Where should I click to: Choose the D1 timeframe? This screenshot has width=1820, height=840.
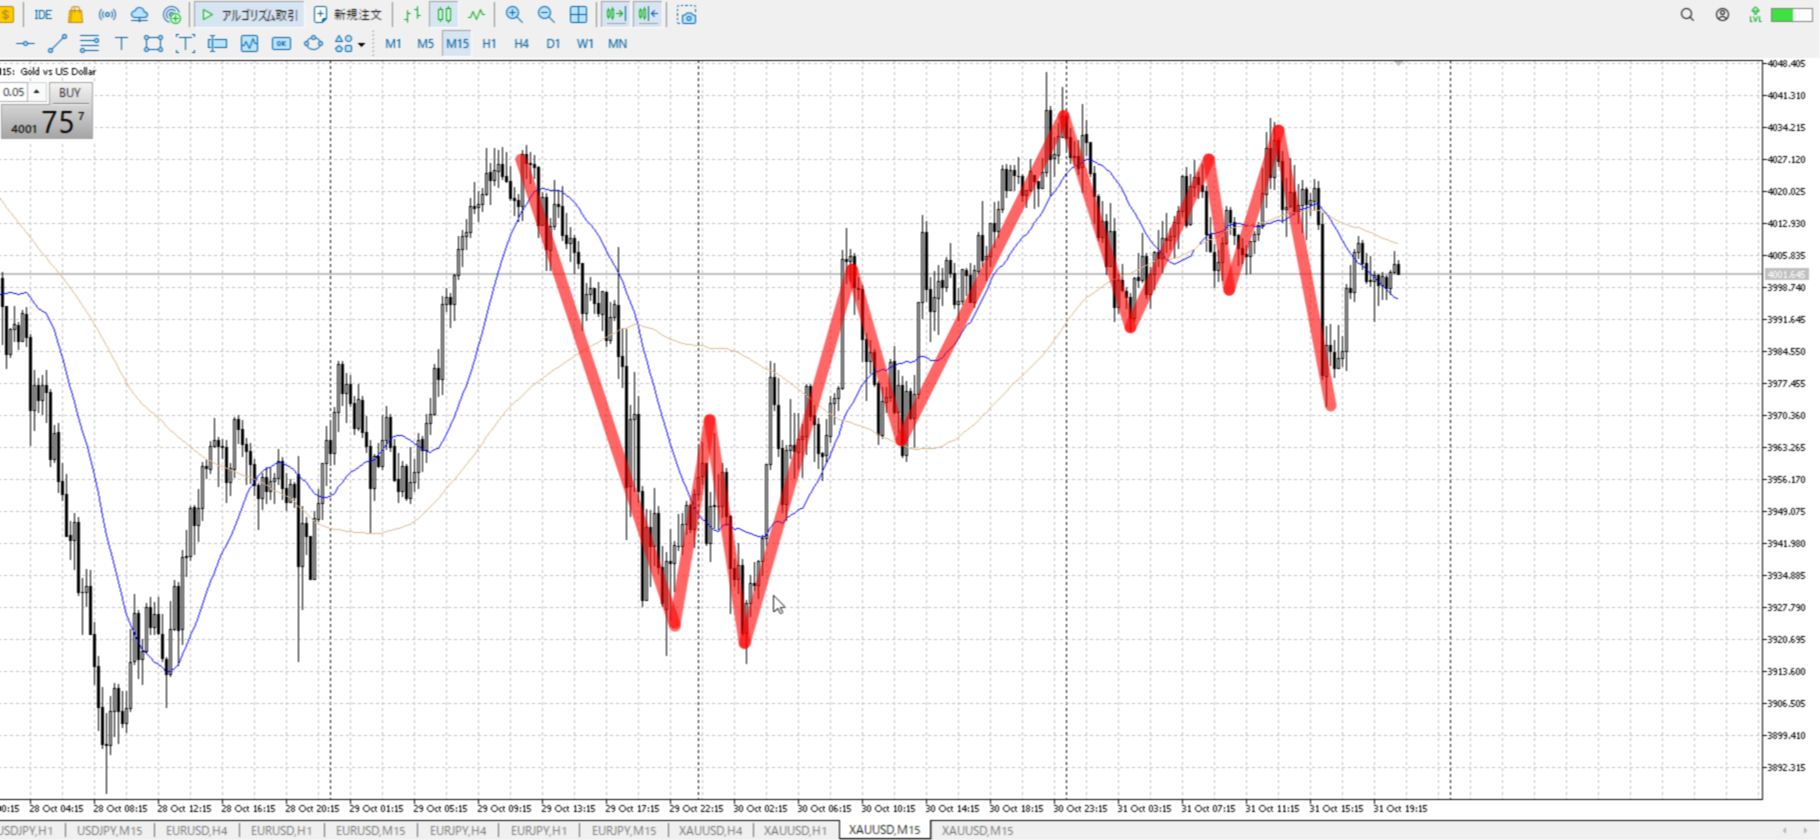[x=553, y=44]
